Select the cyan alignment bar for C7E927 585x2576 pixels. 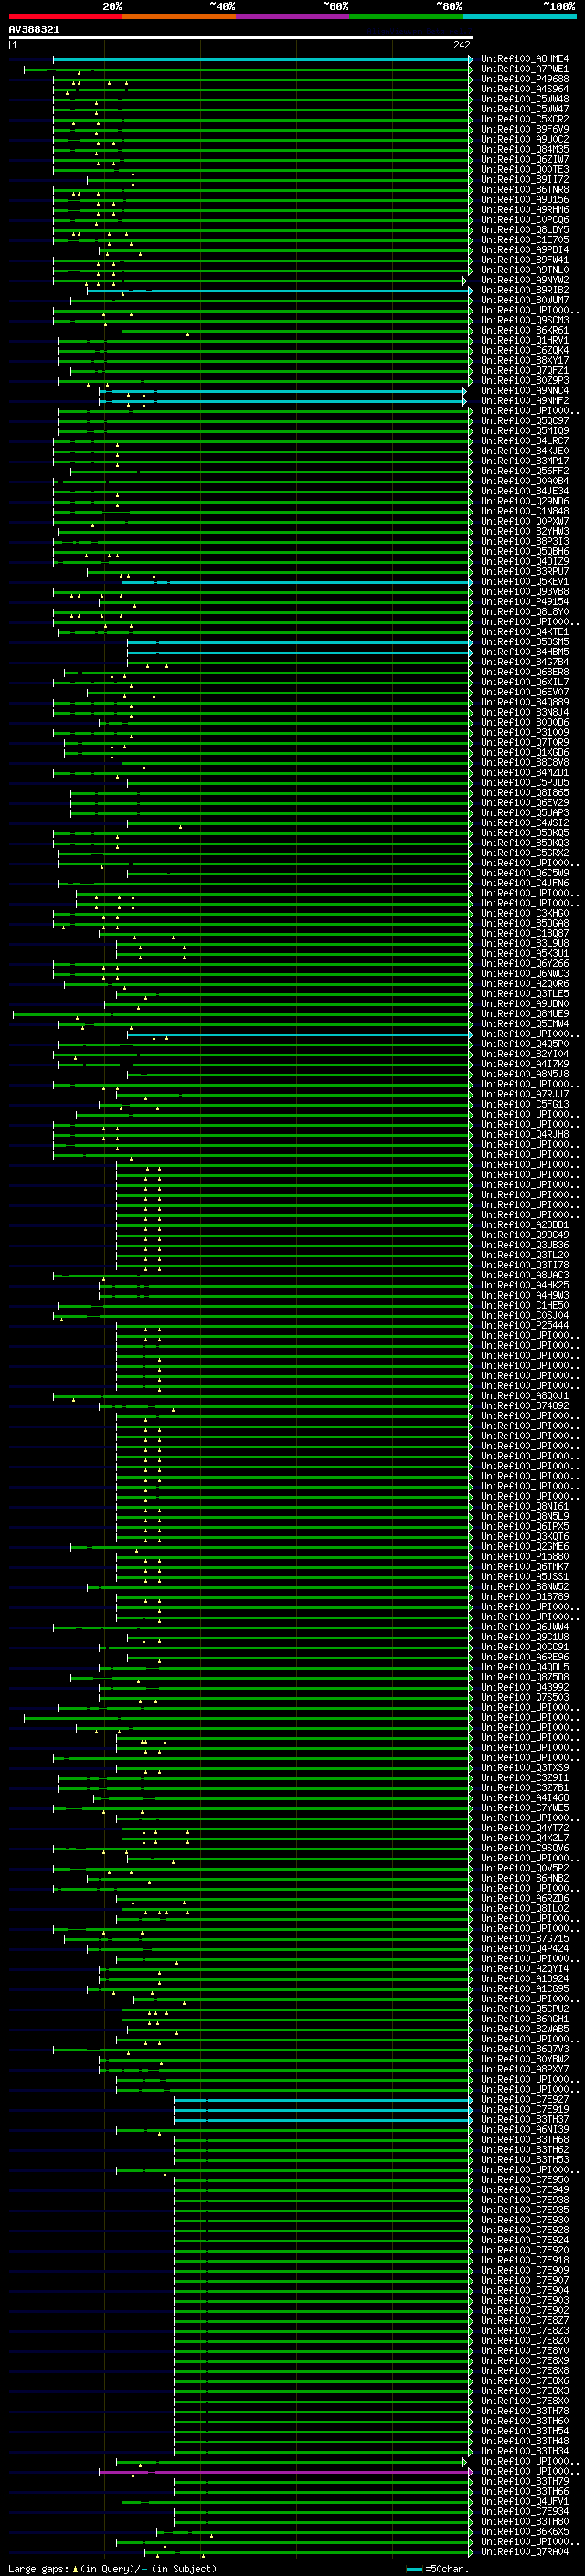[x=323, y=2100]
